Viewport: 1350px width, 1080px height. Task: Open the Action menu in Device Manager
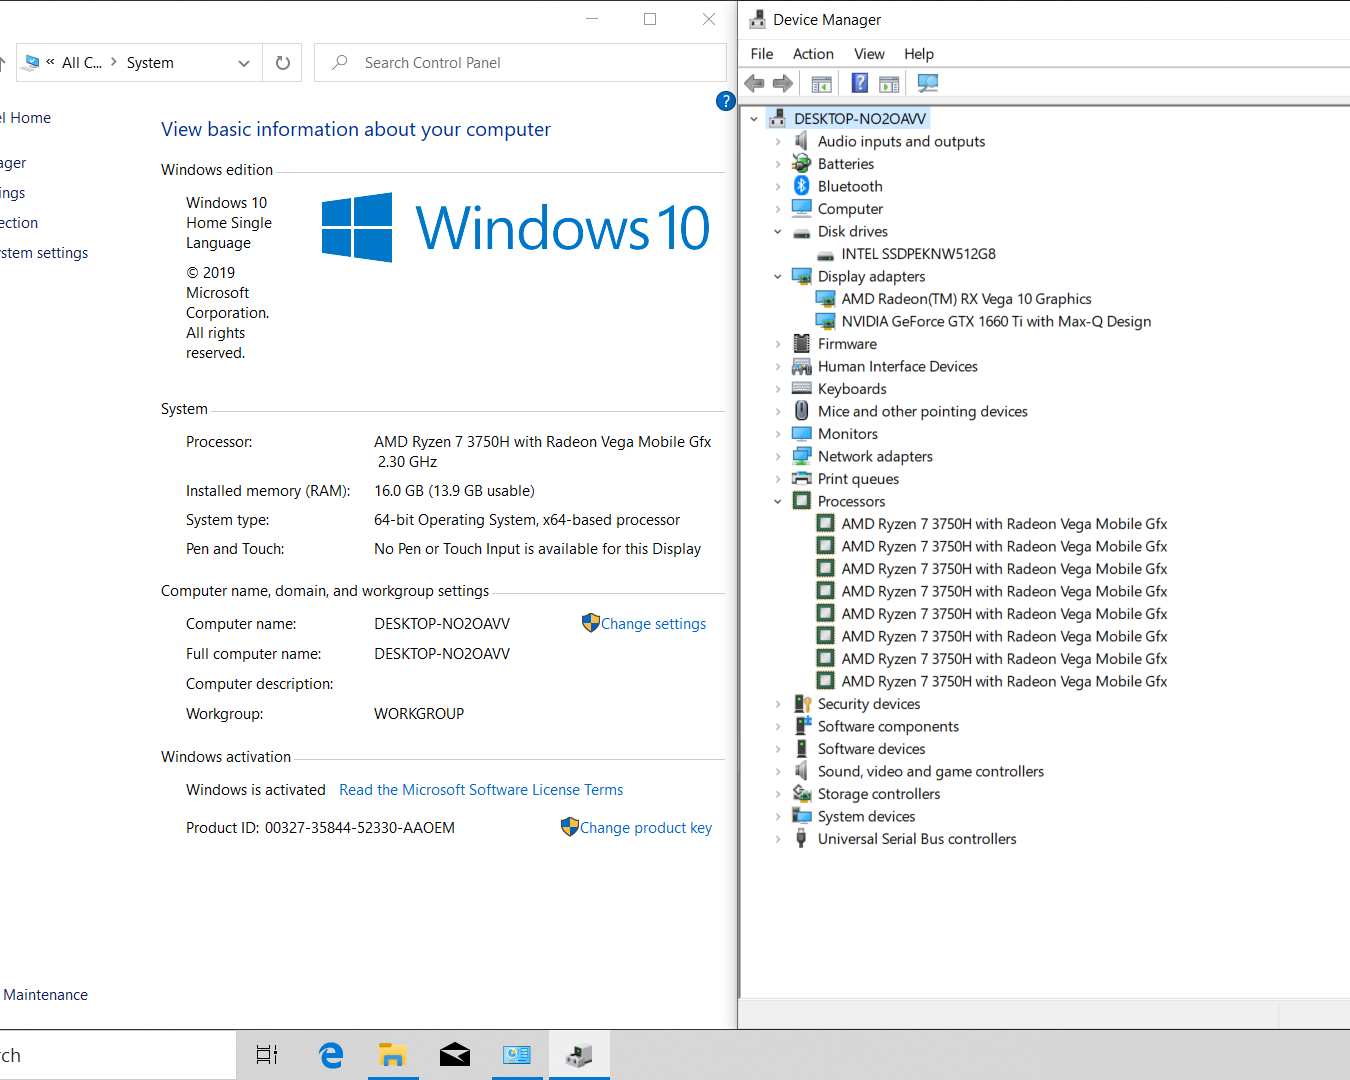tap(813, 54)
